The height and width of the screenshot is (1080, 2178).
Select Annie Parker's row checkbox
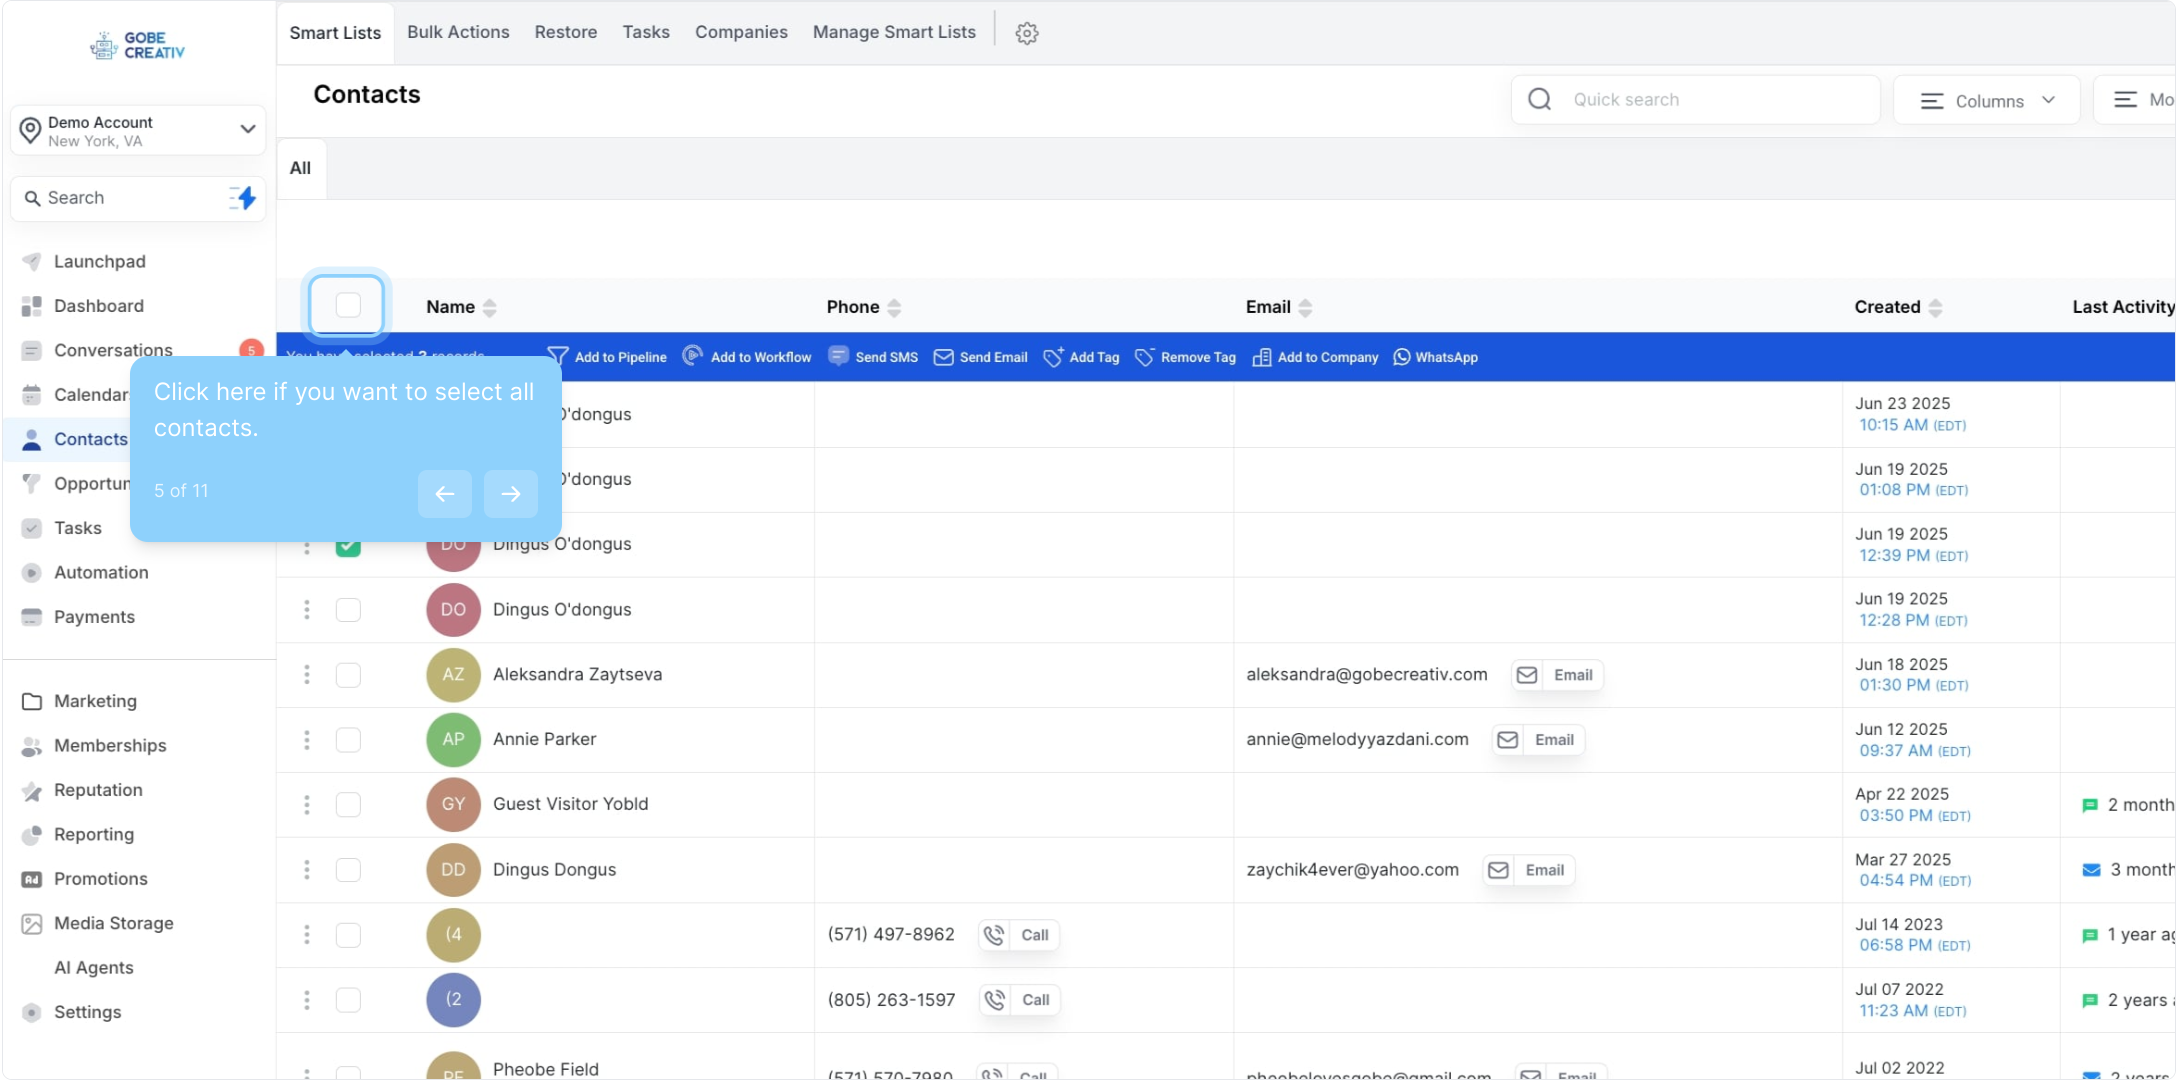[347, 740]
